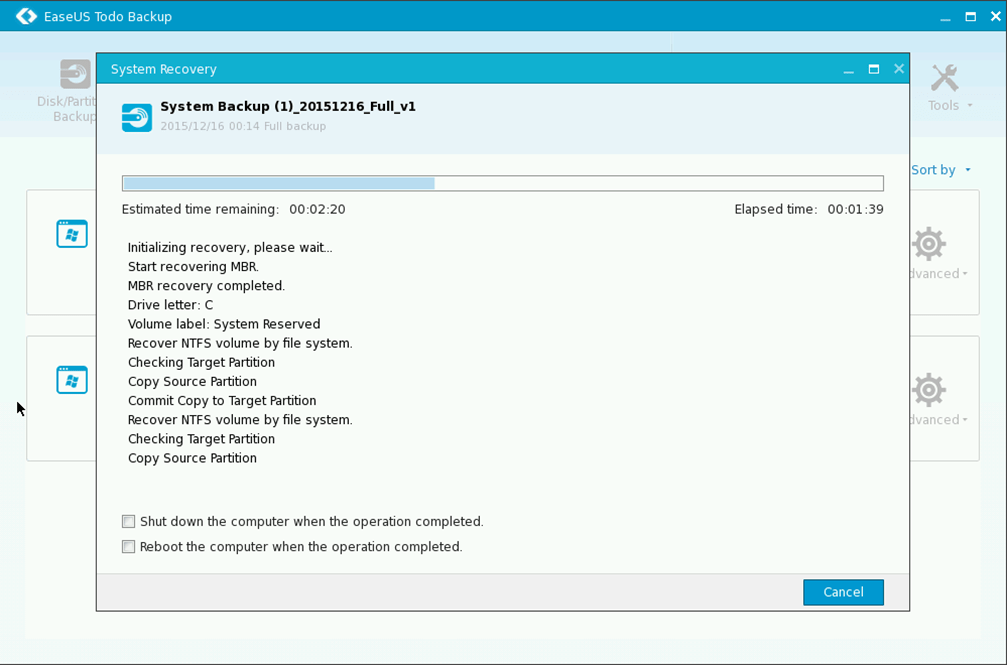The height and width of the screenshot is (665, 1007).
Task: Maximize the System Recovery dialog
Action: 874,69
